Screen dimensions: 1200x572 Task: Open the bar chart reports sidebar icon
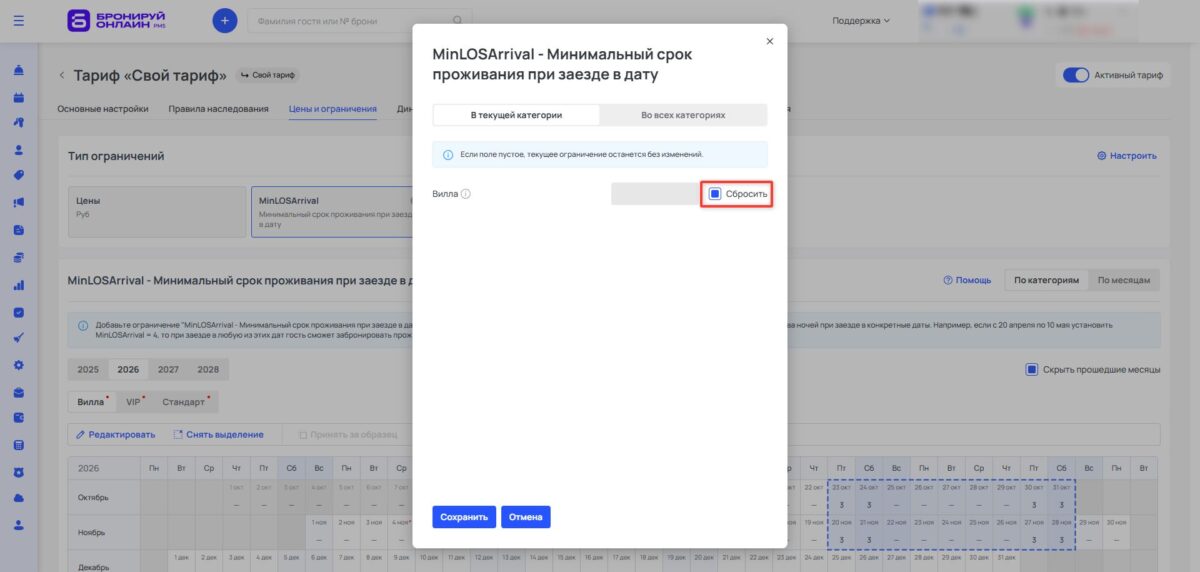pyautogui.click(x=19, y=284)
